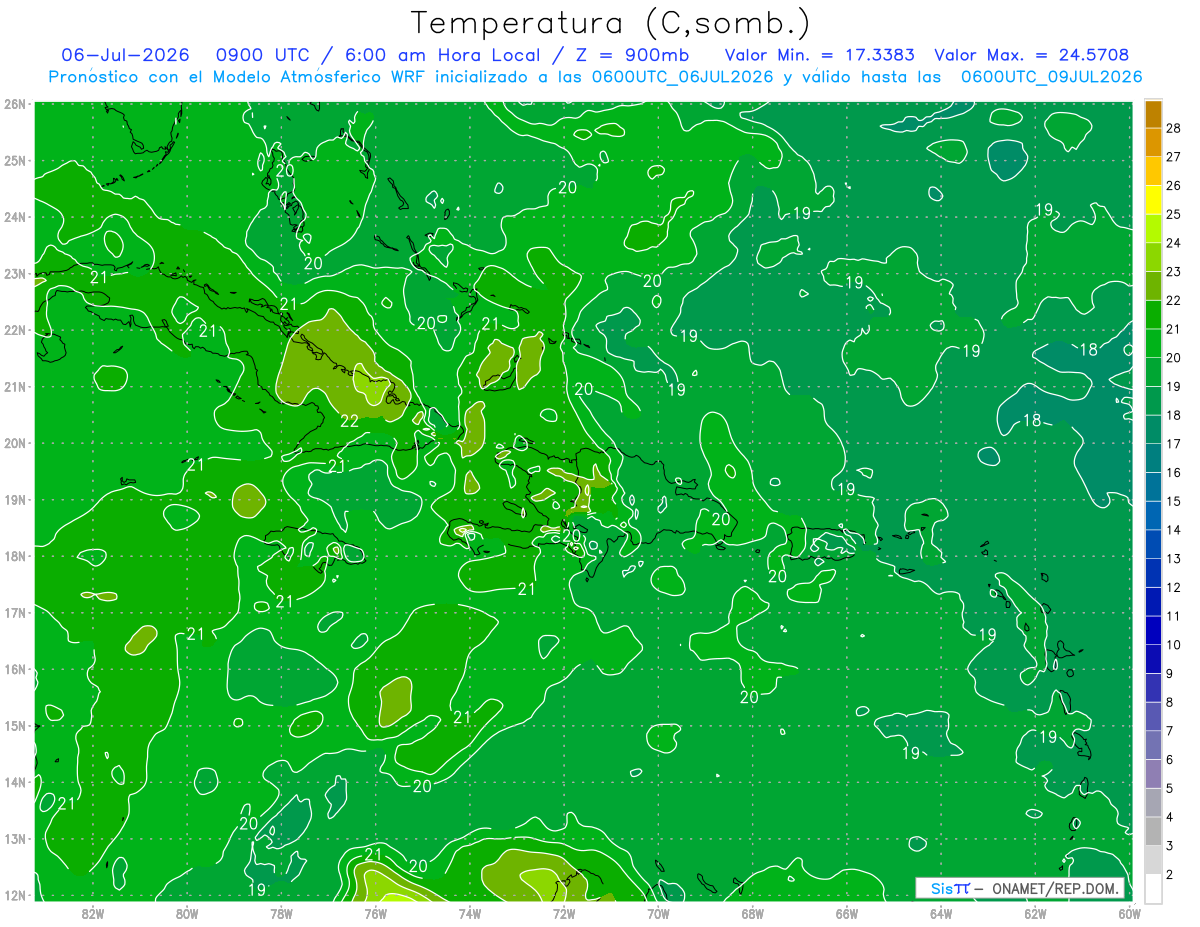The height and width of the screenshot is (927, 1200).
Task: Click the '74W' longitude axis label
Action: (470, 913)
